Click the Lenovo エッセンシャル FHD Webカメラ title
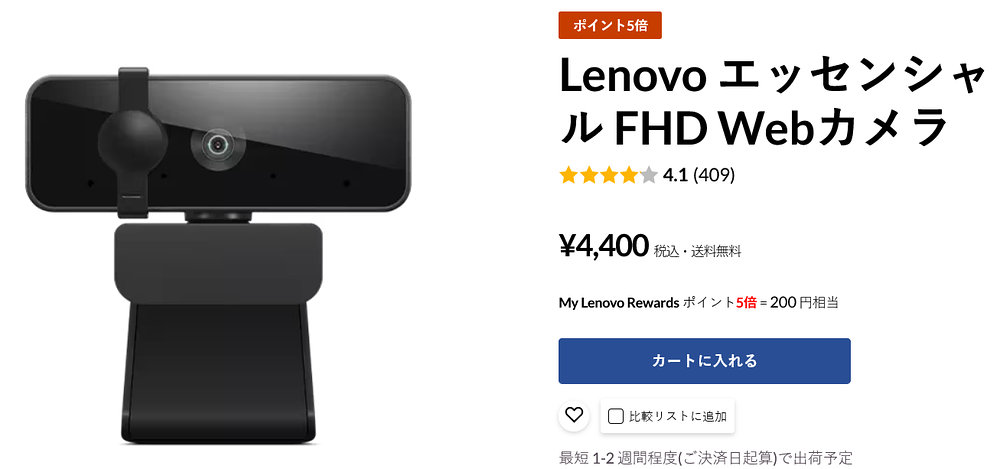 point(772,103)
